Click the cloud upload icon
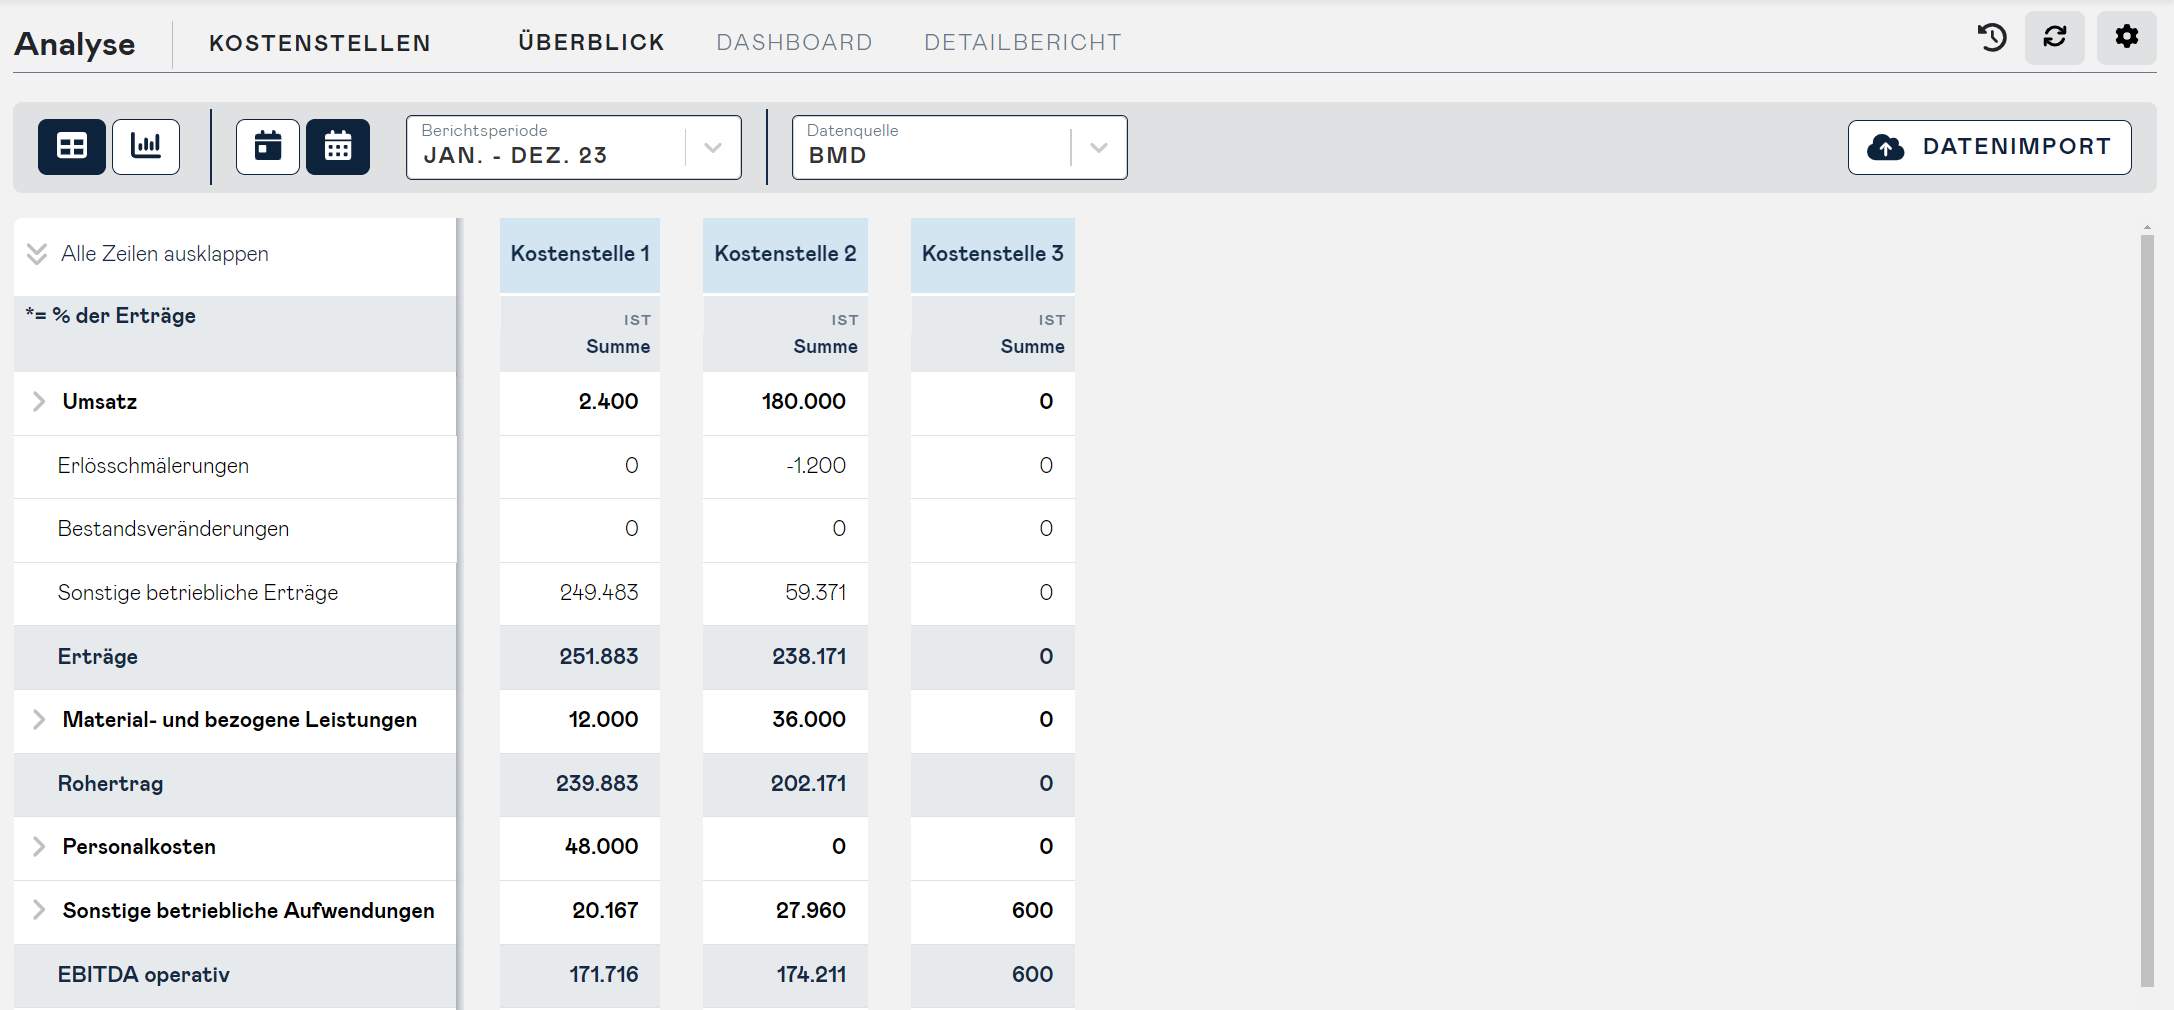This screenshot has height=1010, width=2174. click(x=1886, y=148)
